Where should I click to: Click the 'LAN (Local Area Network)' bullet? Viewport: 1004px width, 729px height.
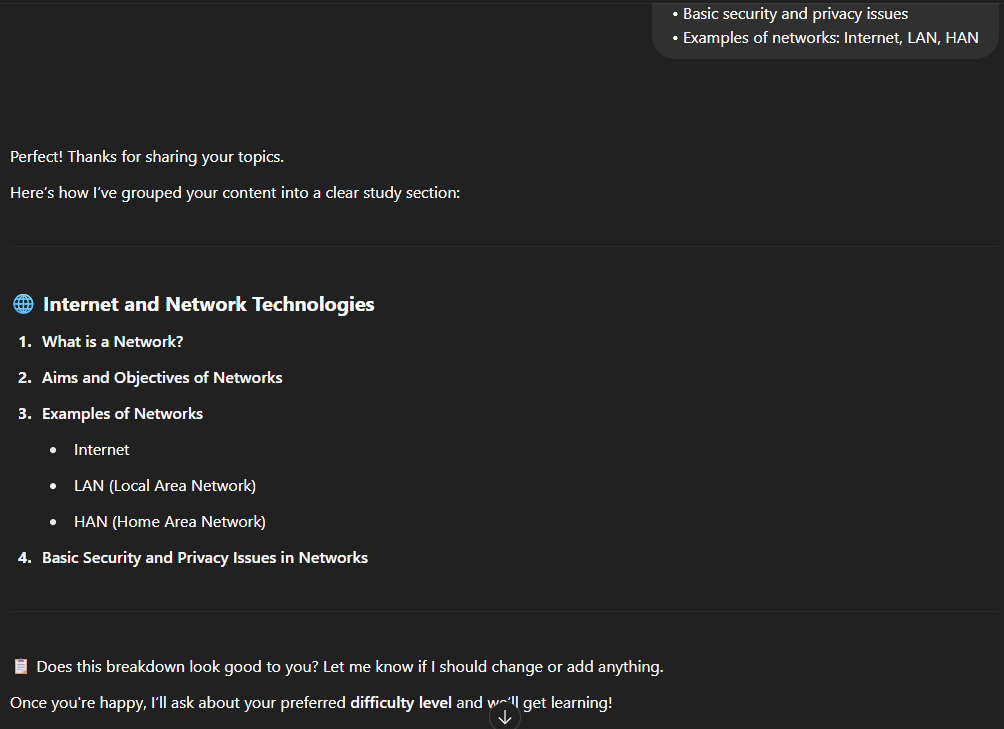click(x=165, y=486)
